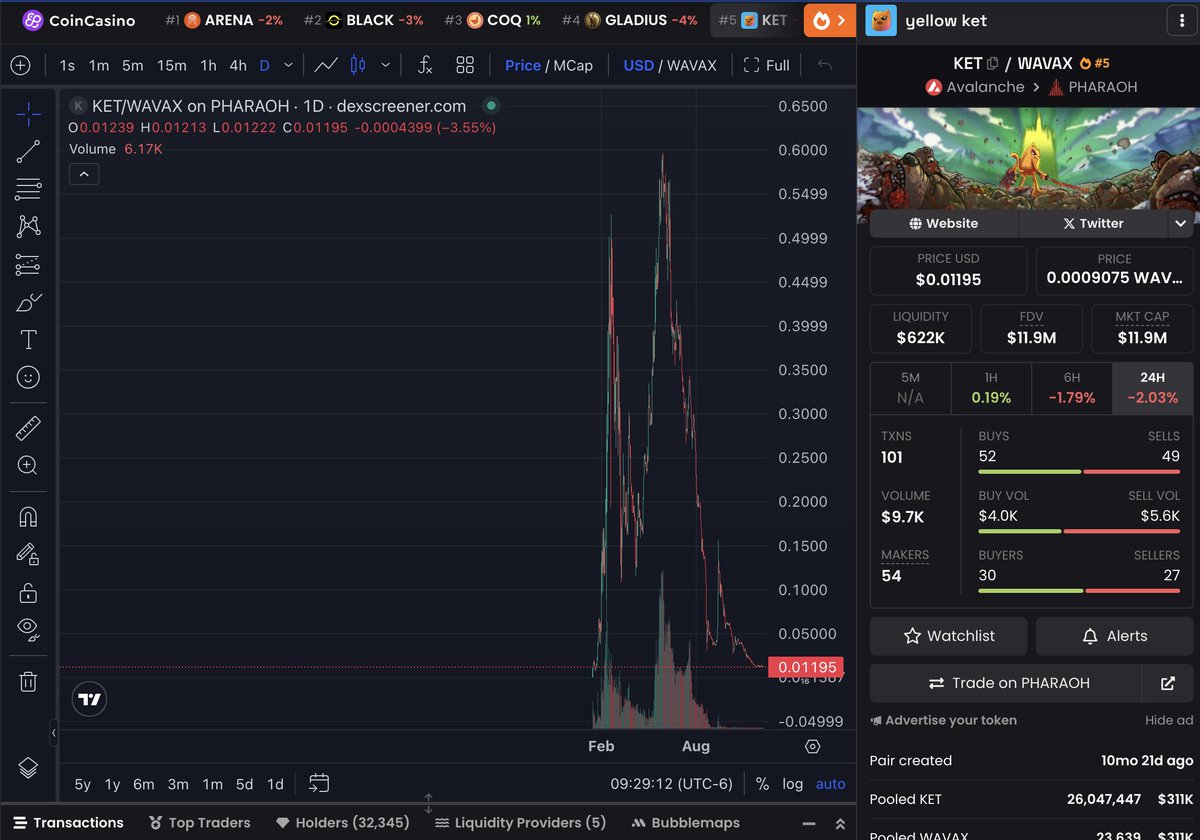Add the token to Watchlist

[948, 636]
